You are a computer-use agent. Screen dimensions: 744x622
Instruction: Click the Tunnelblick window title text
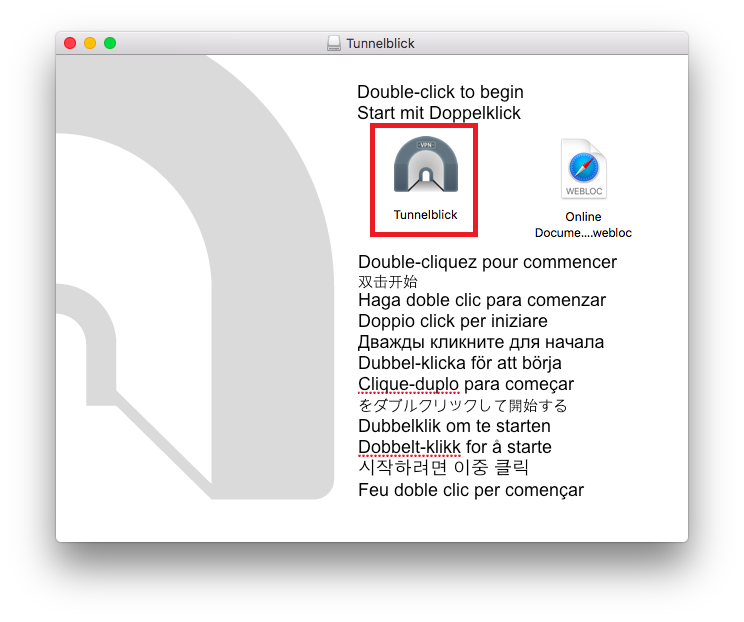coord(380,43)
